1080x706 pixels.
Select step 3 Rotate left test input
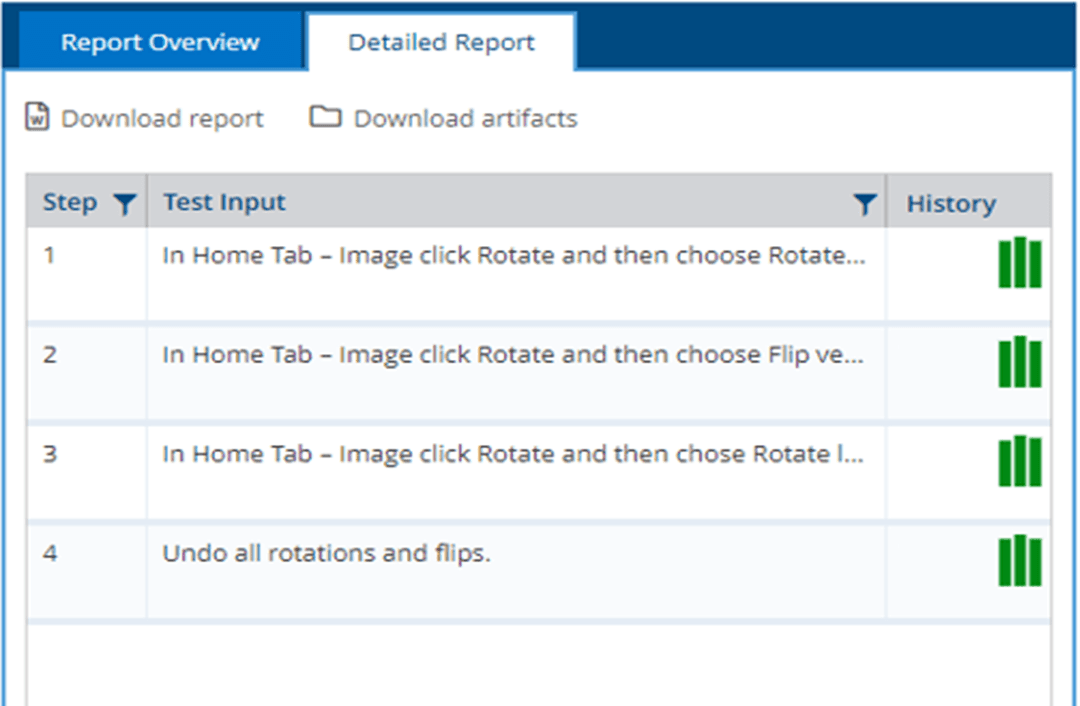pyautogui.click(x=514, y=454)
